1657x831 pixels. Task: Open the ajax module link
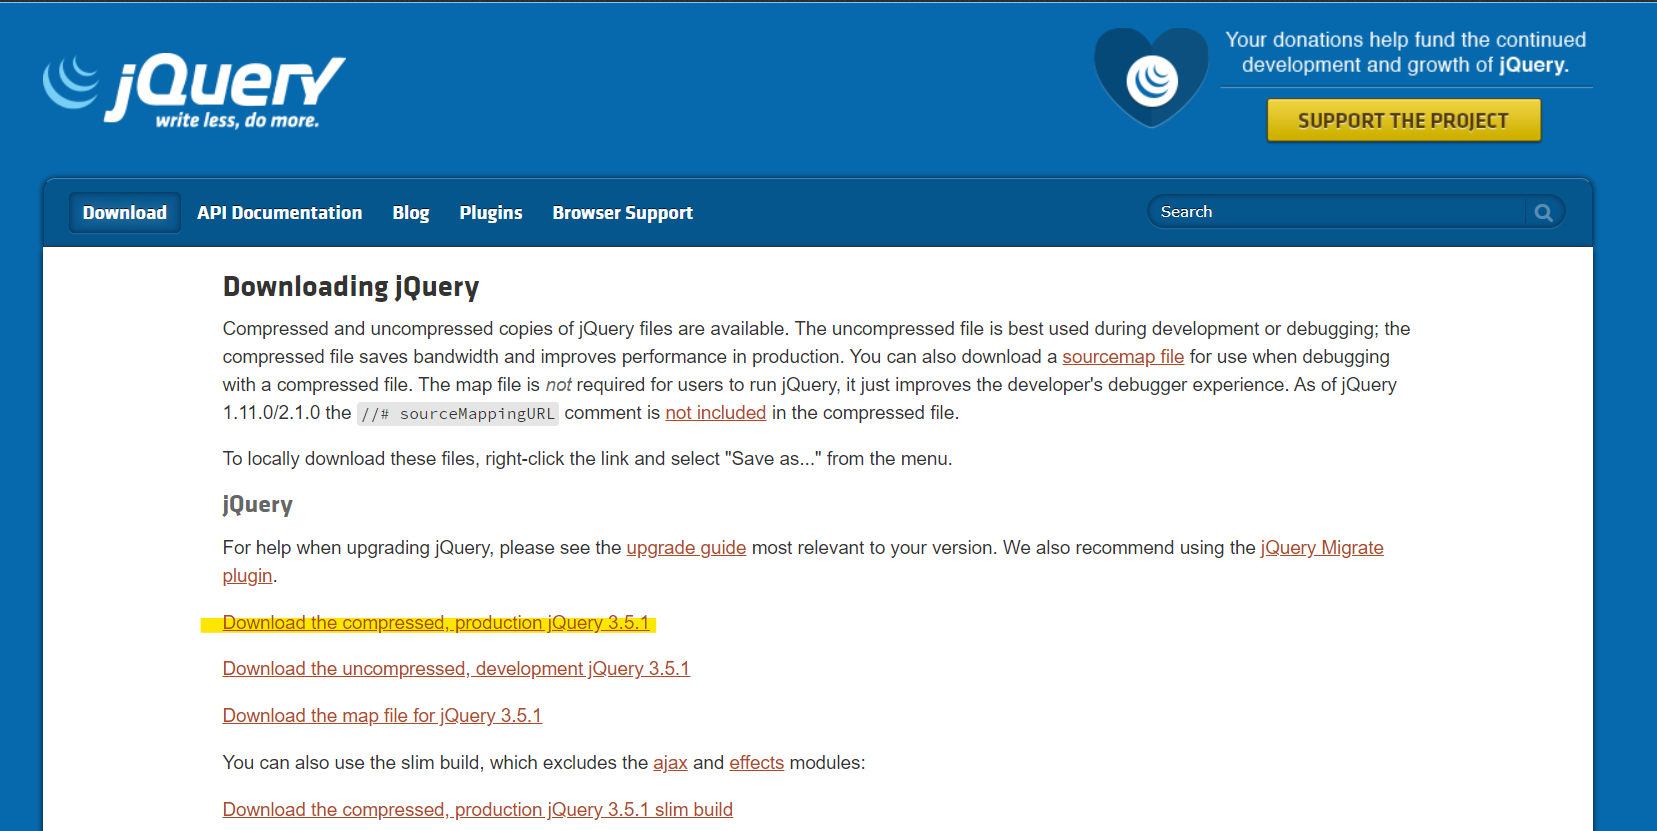(670, 763)
